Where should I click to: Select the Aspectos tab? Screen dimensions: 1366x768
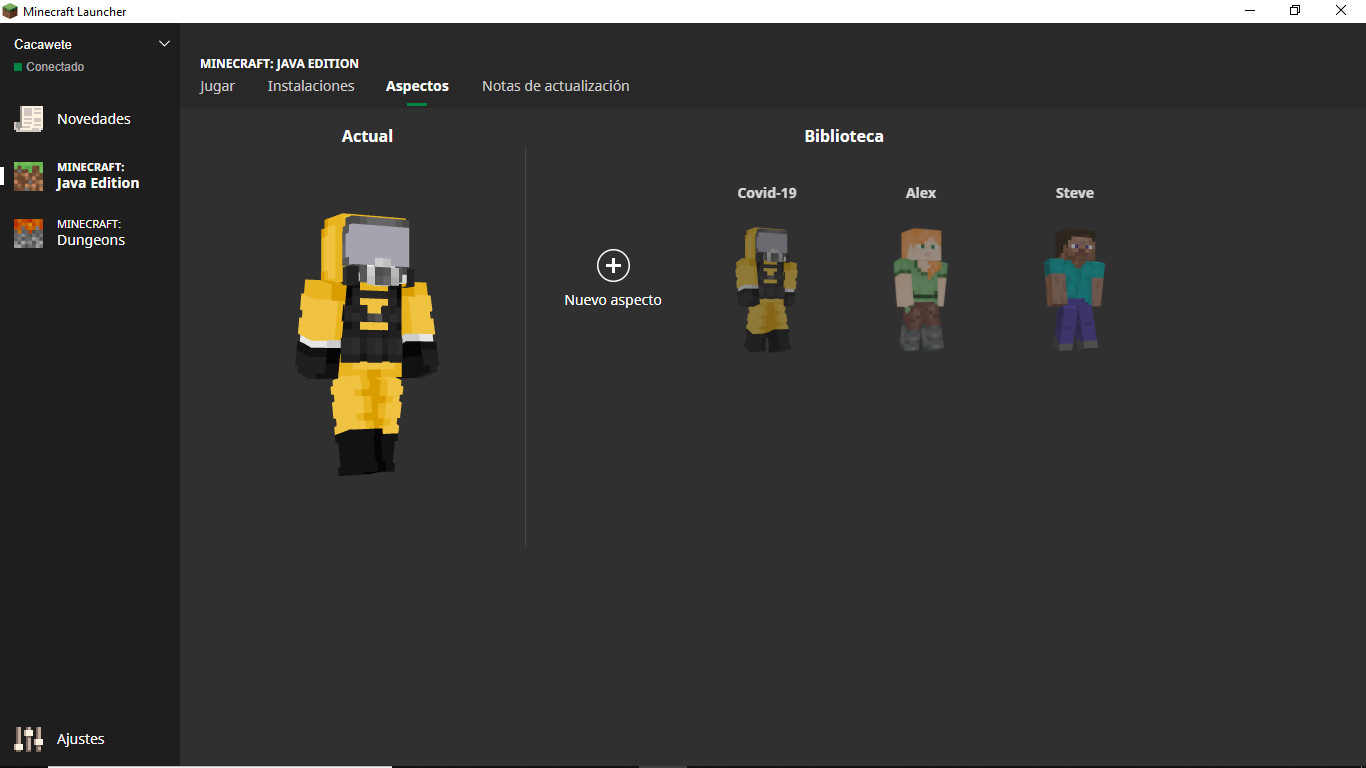pyautogui.click(x=417, y=86)
